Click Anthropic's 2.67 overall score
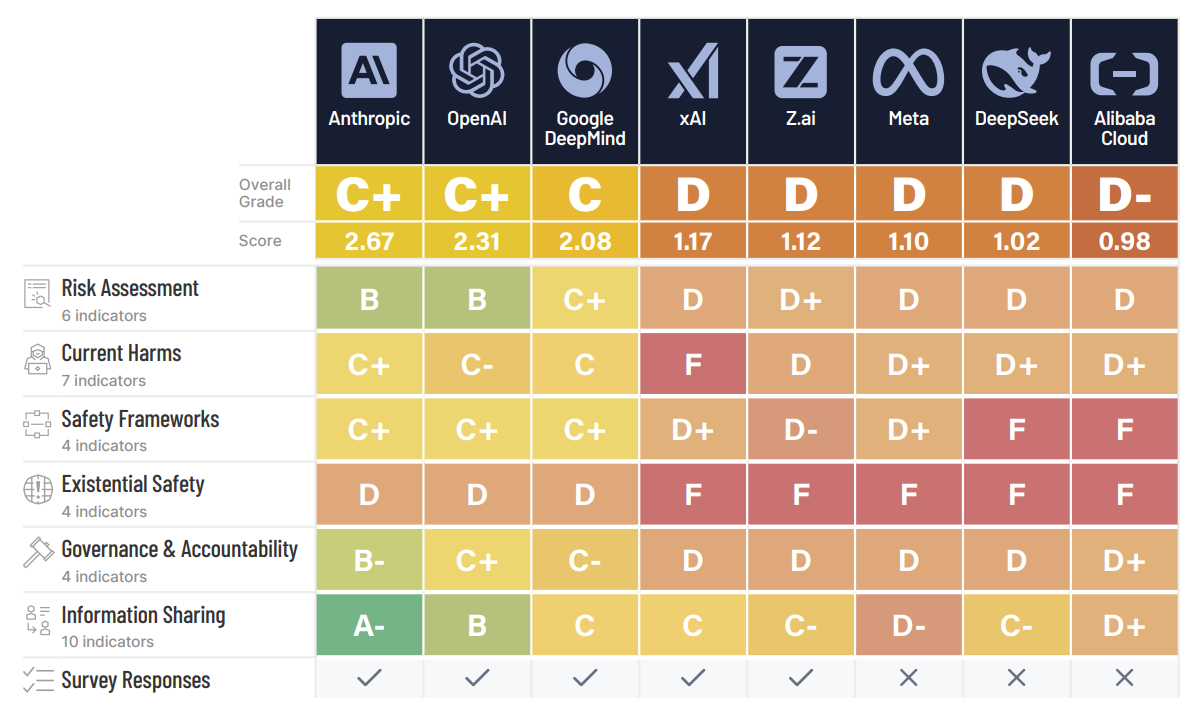Screen dimensions: 1199x718 [369, 242]
